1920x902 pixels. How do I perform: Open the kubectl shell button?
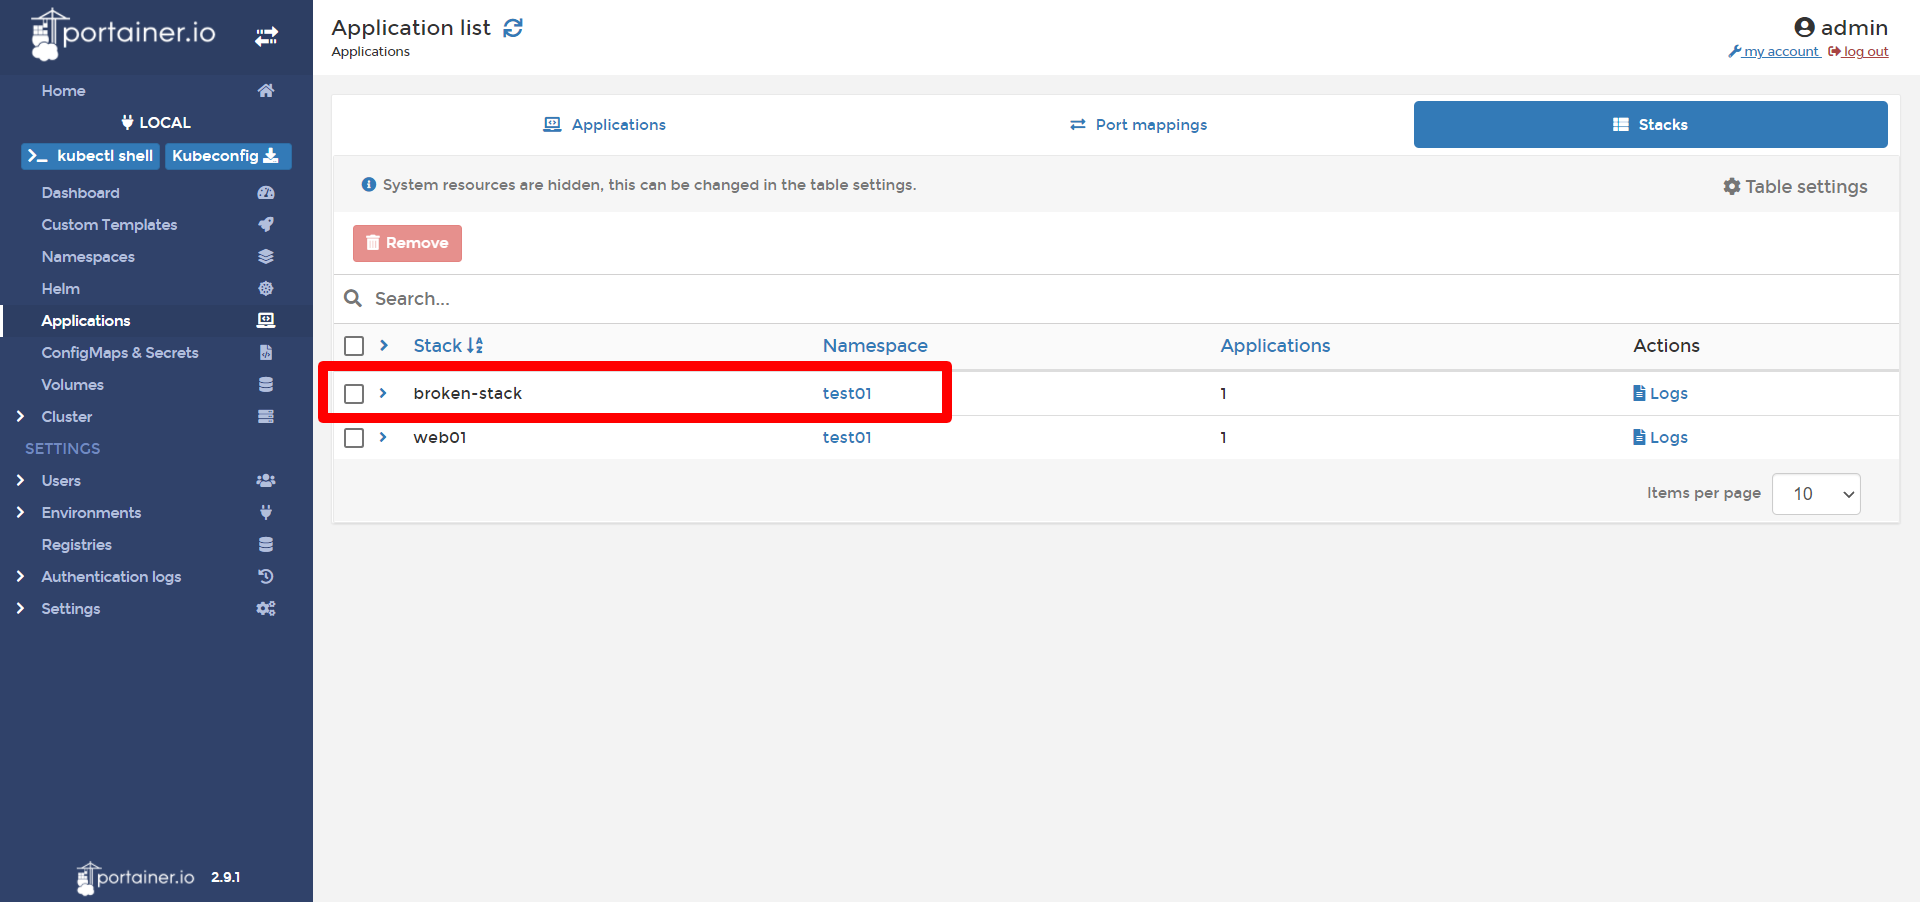point(91,156)
